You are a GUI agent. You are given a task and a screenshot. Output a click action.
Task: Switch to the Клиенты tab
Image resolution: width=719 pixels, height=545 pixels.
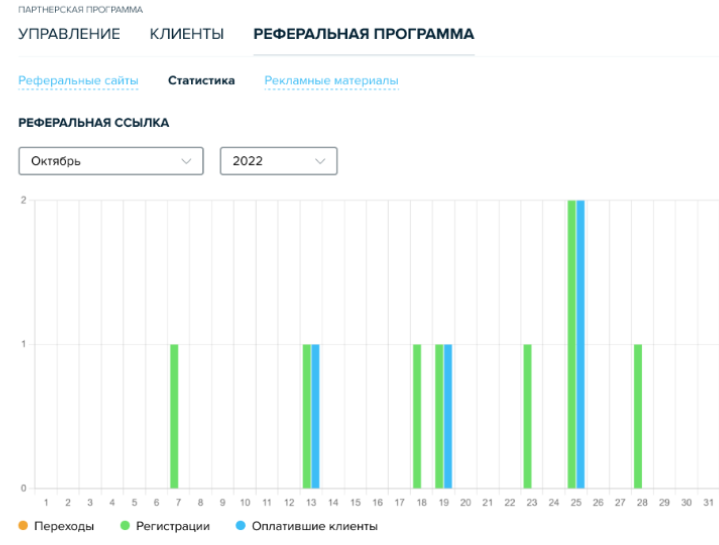(187, 34)
